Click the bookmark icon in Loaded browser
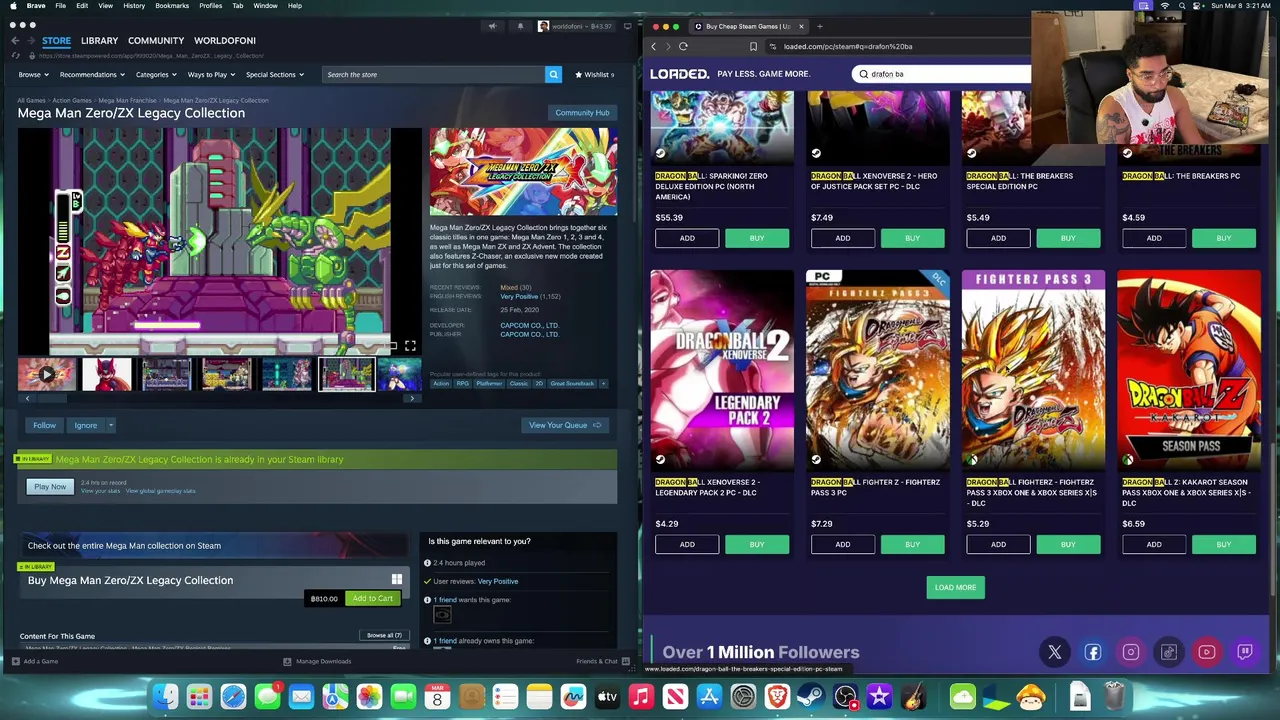 pyautogui.click(x=753, y=46)
